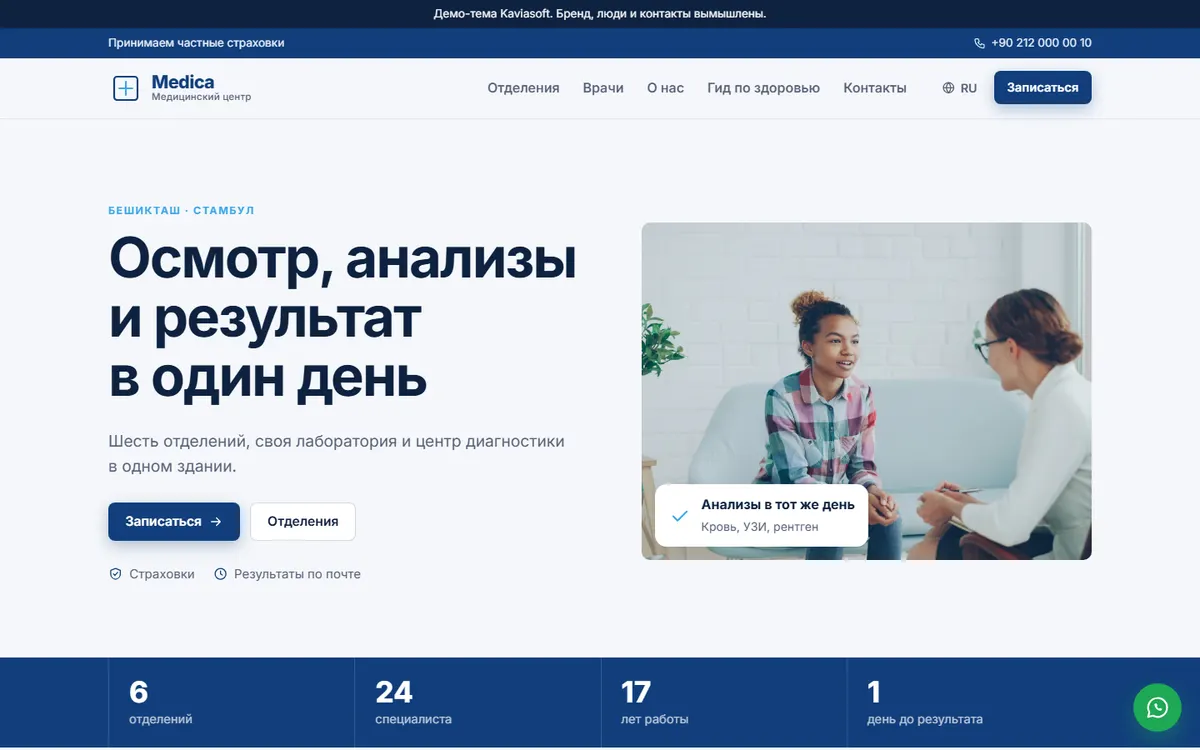This screenshot has width=1200, height=750.
Task: Click the БЕШИКТАШ · СТАМБУЛ eyebrow text
Action: point(181,211)
